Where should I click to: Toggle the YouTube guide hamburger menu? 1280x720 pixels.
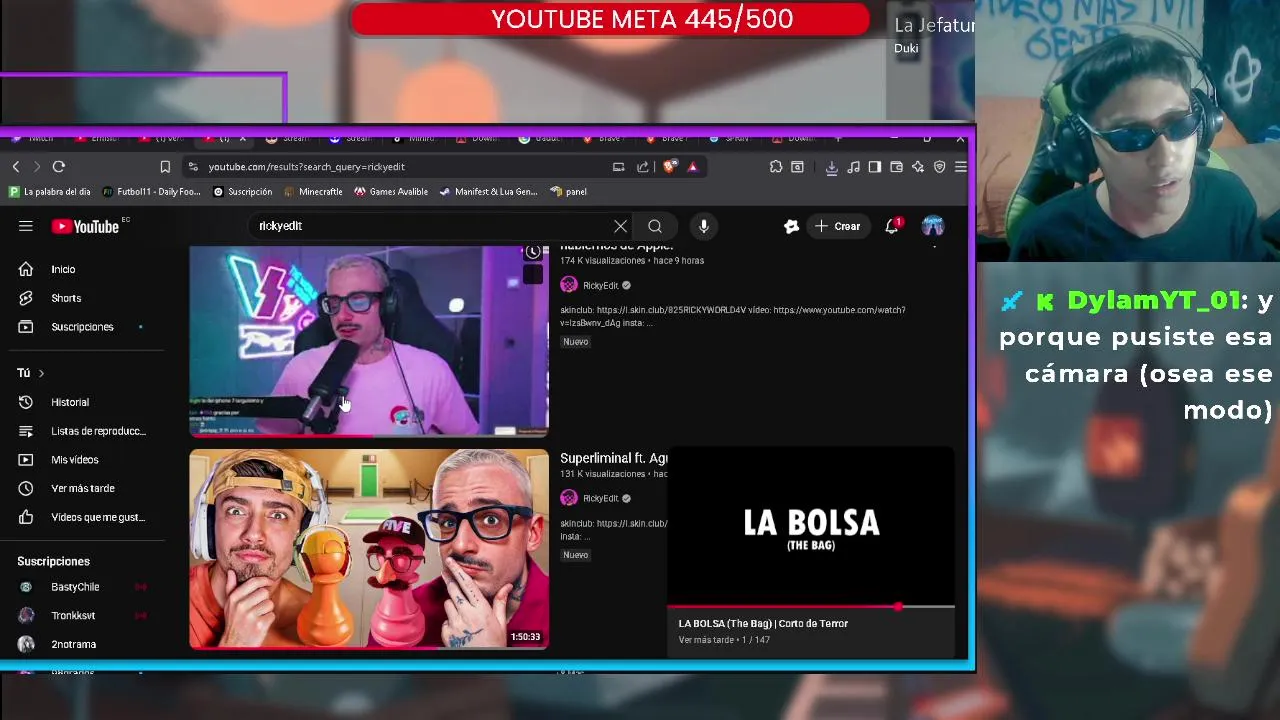[x=26, y=226]
